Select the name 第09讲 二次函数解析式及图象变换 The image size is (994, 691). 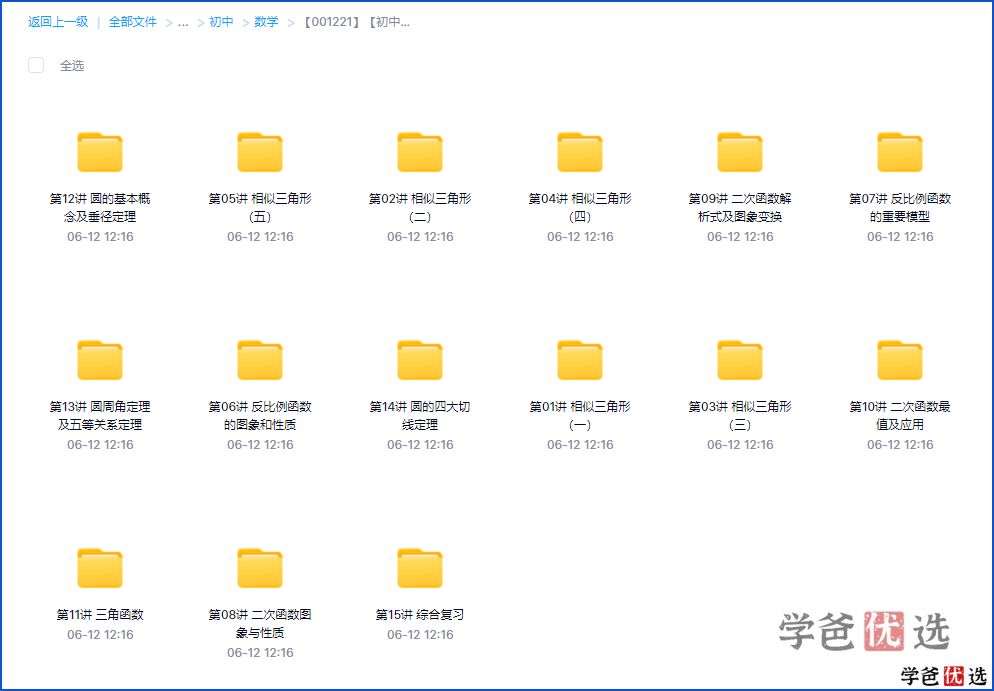[740, 207]
